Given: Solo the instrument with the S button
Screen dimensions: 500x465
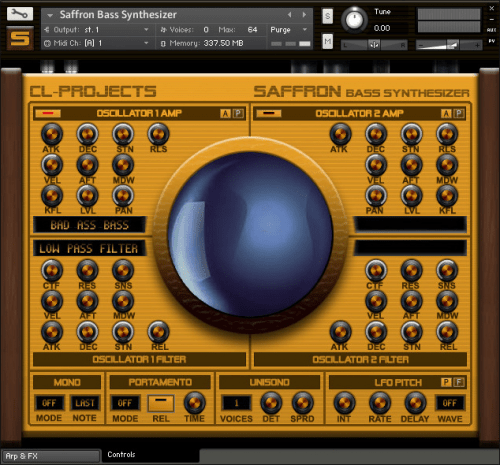Looking at the screenshot, I should pos(327,16).
